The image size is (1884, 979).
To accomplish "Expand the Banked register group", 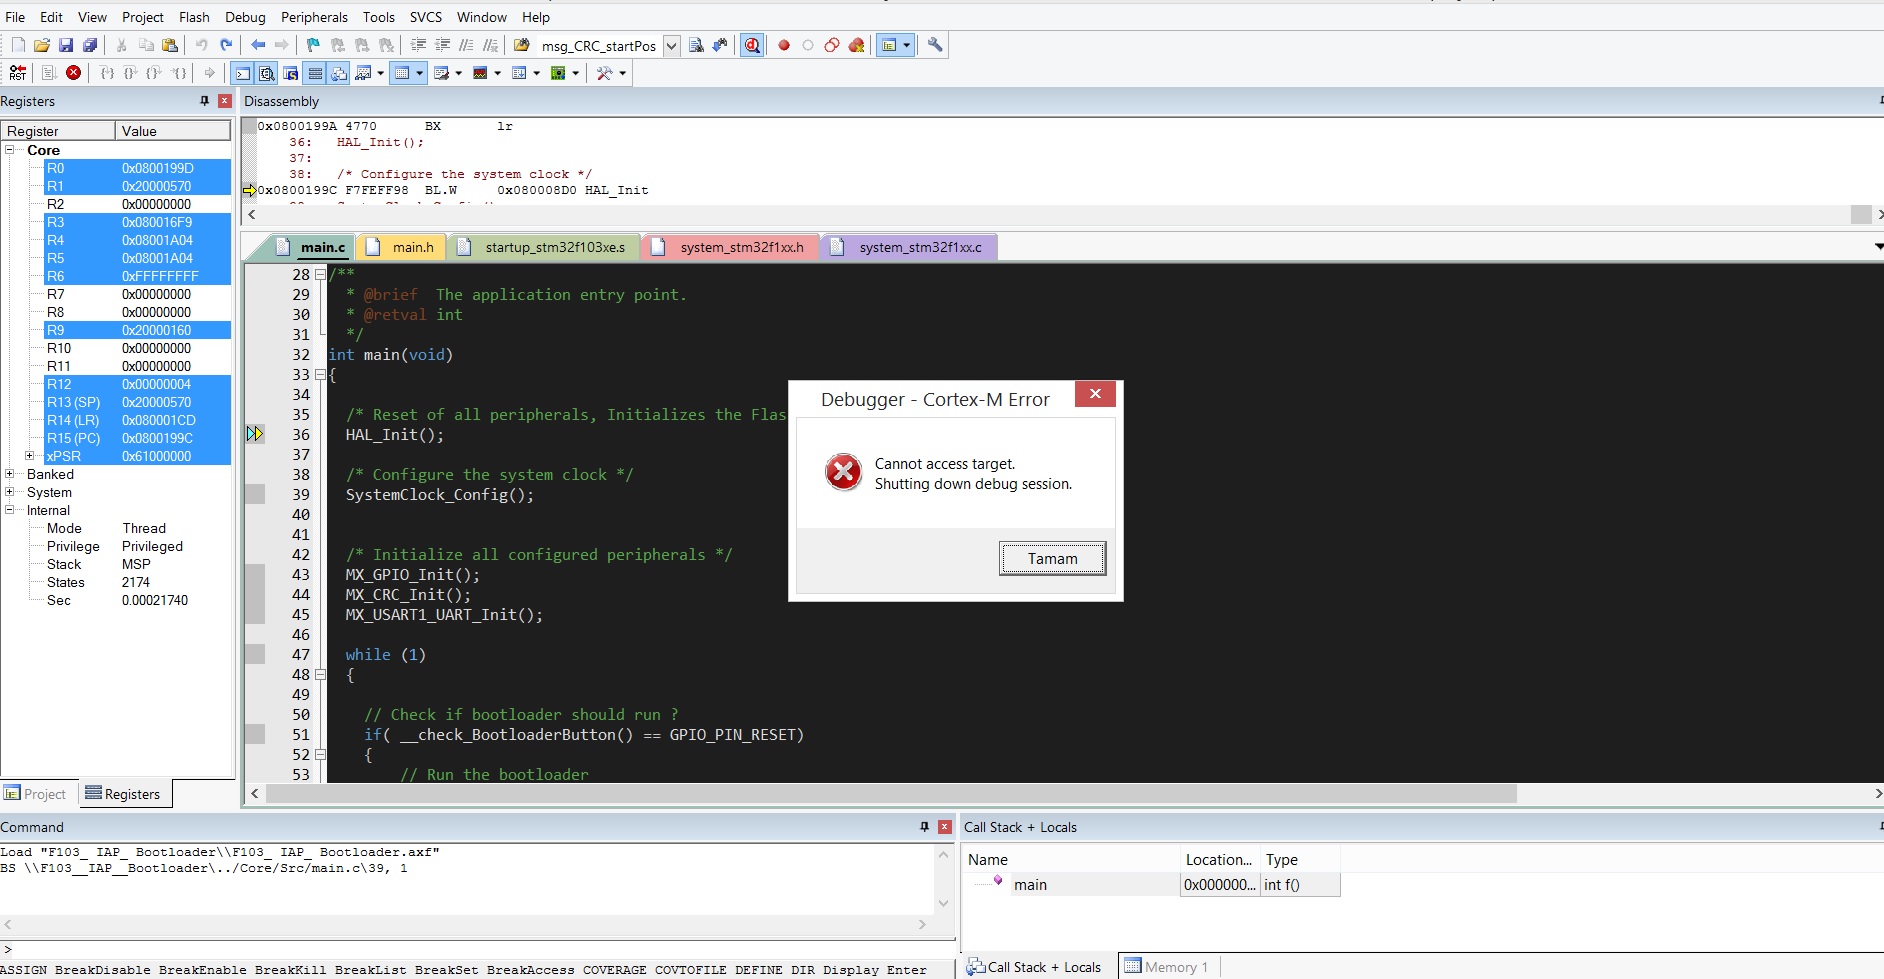I will (x=9, y=474).
